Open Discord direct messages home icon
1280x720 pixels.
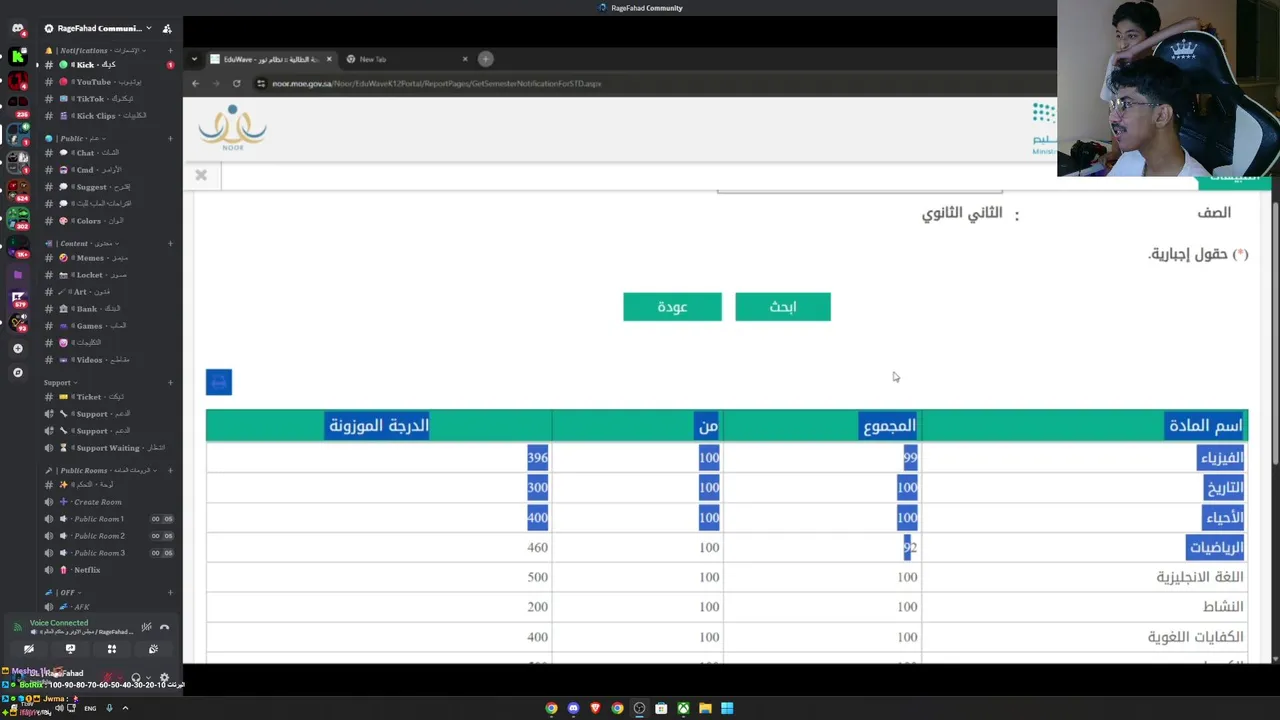click(17, 28)
